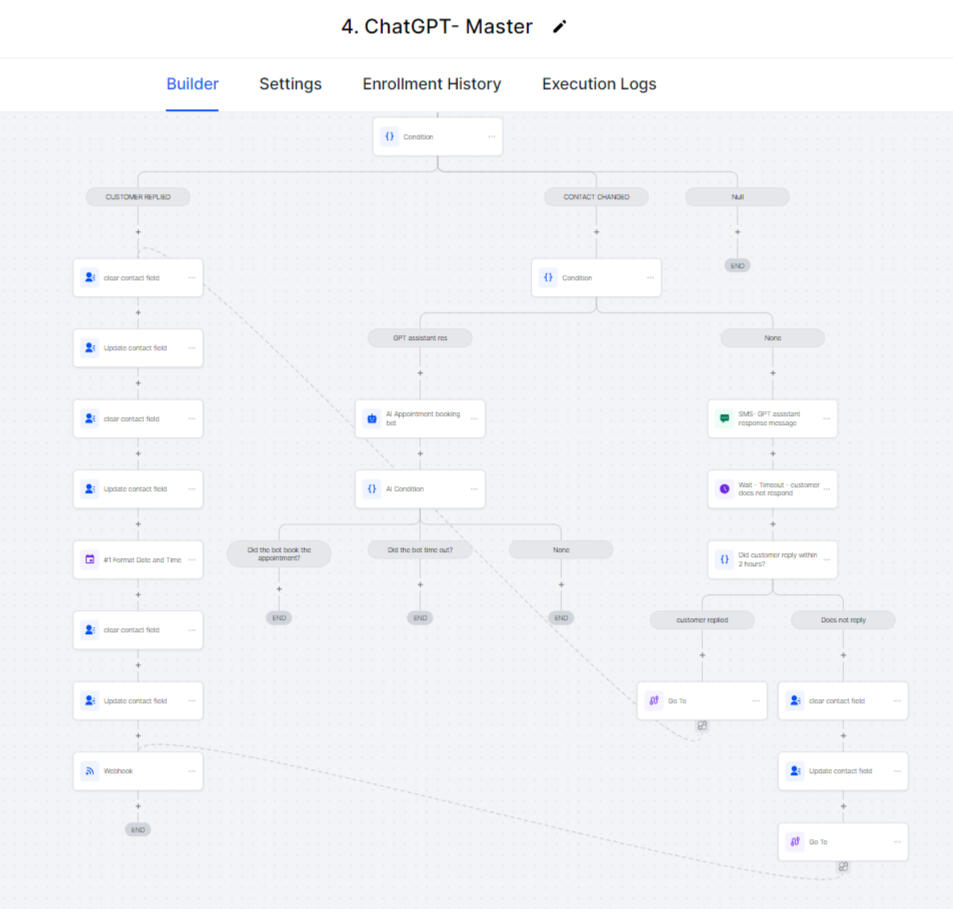
Task: Open the Settings tab
Action: 291,84
